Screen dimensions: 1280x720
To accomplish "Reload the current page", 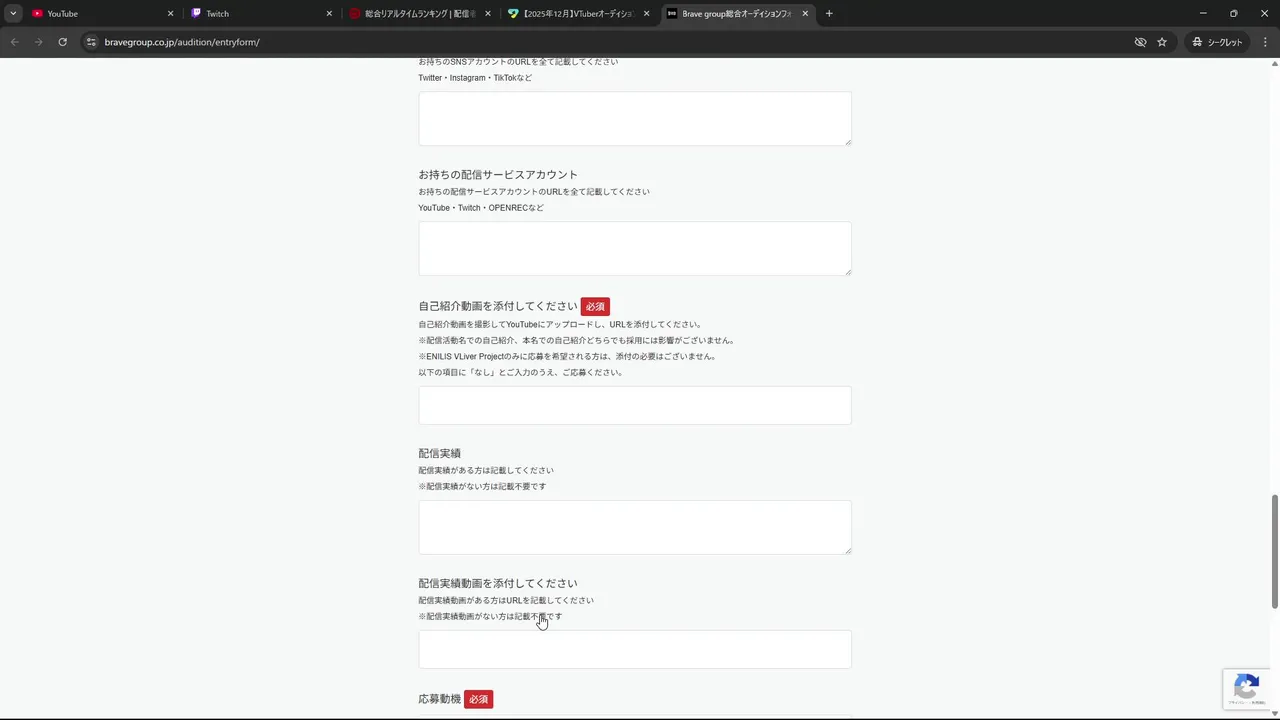I will [62, 42].
